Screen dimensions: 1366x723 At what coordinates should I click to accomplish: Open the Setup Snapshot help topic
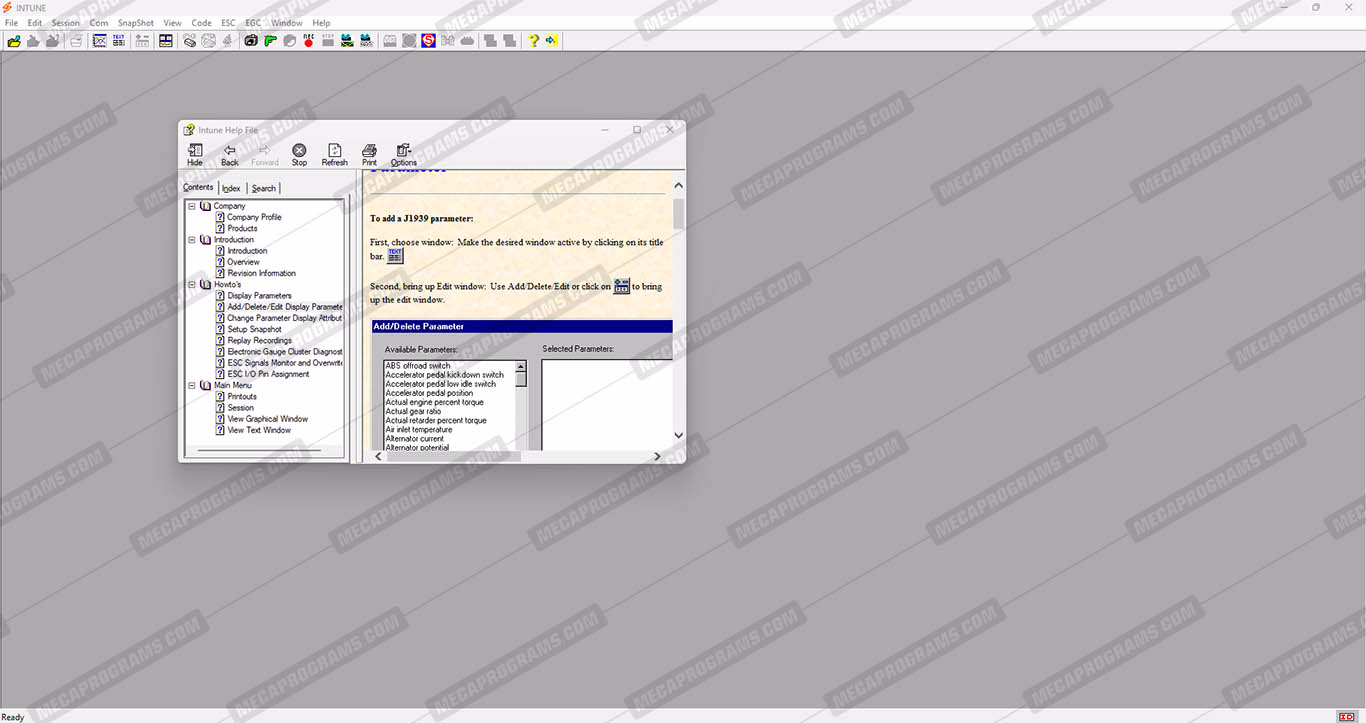point(254,329)
